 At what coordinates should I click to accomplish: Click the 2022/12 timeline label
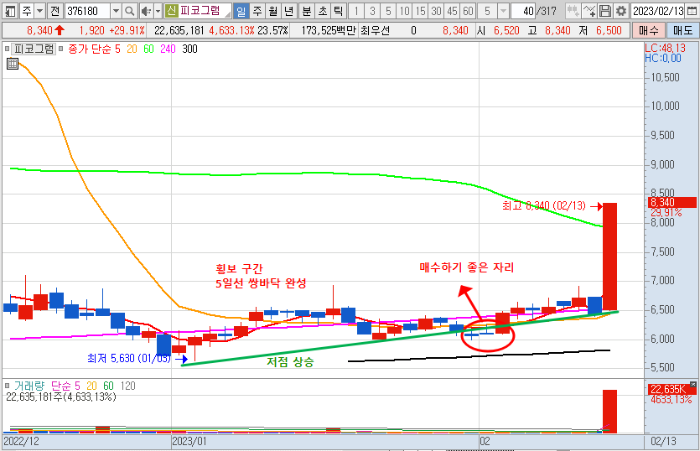21,442
